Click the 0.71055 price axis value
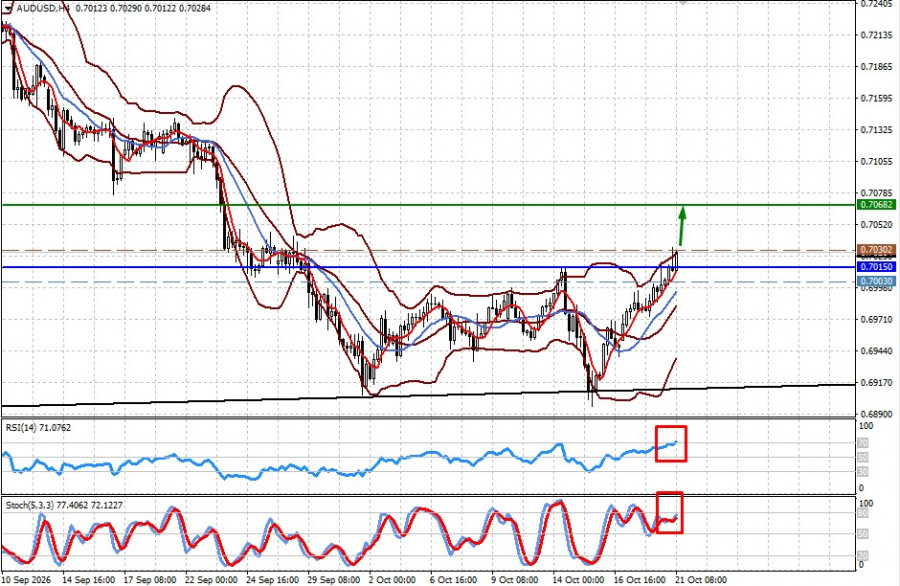The height and width of the screenshot is (586, 900). click(877, 161)
